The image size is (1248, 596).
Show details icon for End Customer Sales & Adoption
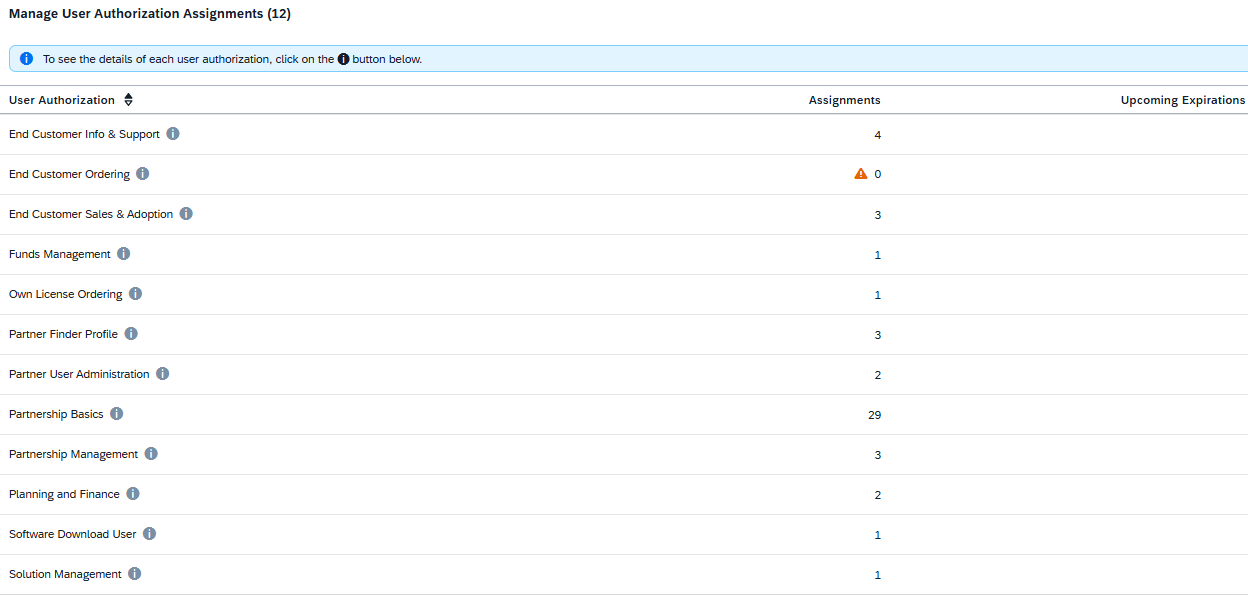pyautogui.click(x=186, y=214)
